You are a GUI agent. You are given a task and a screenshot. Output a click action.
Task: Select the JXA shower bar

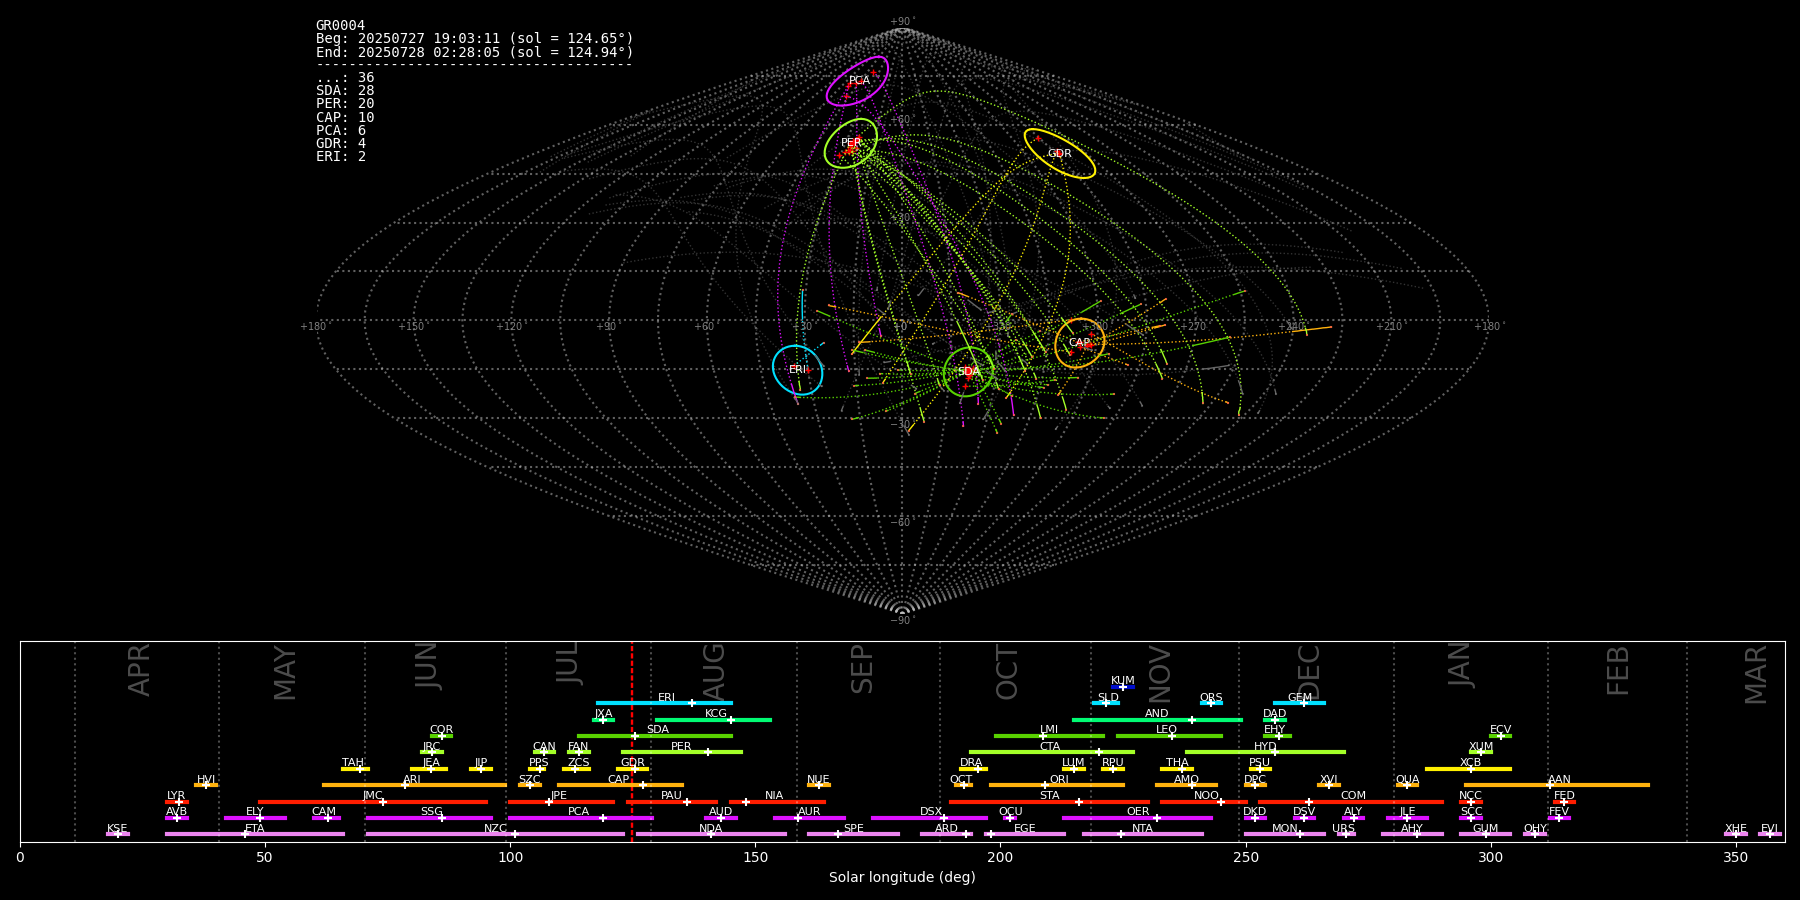coord(603,719)
